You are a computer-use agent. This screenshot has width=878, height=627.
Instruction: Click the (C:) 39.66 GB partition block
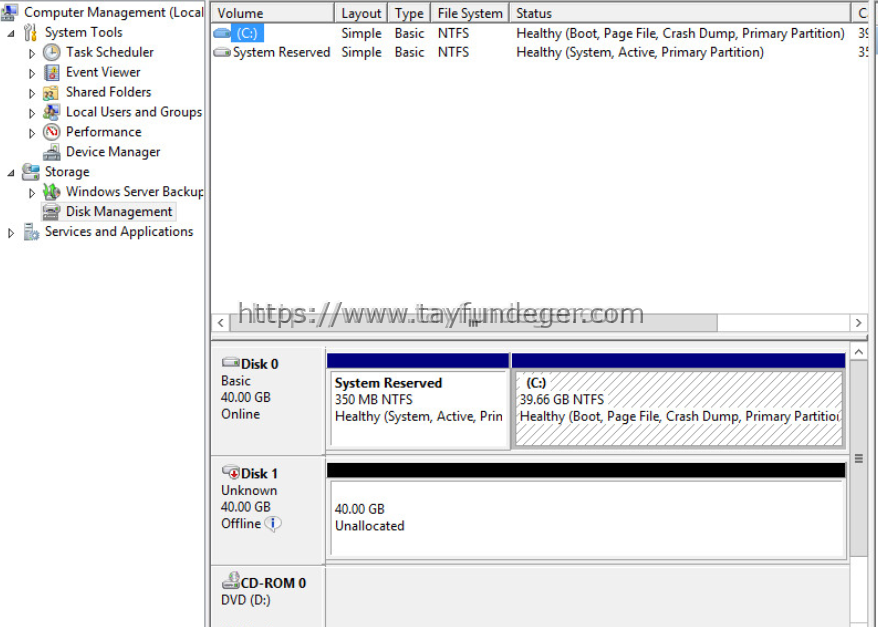click(678, 400)
